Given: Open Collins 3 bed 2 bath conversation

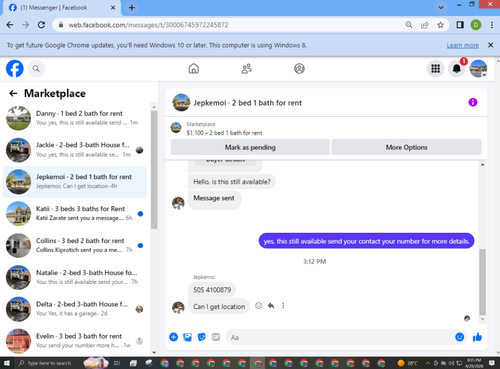Looking at the screenshot, I should point(75,245).
